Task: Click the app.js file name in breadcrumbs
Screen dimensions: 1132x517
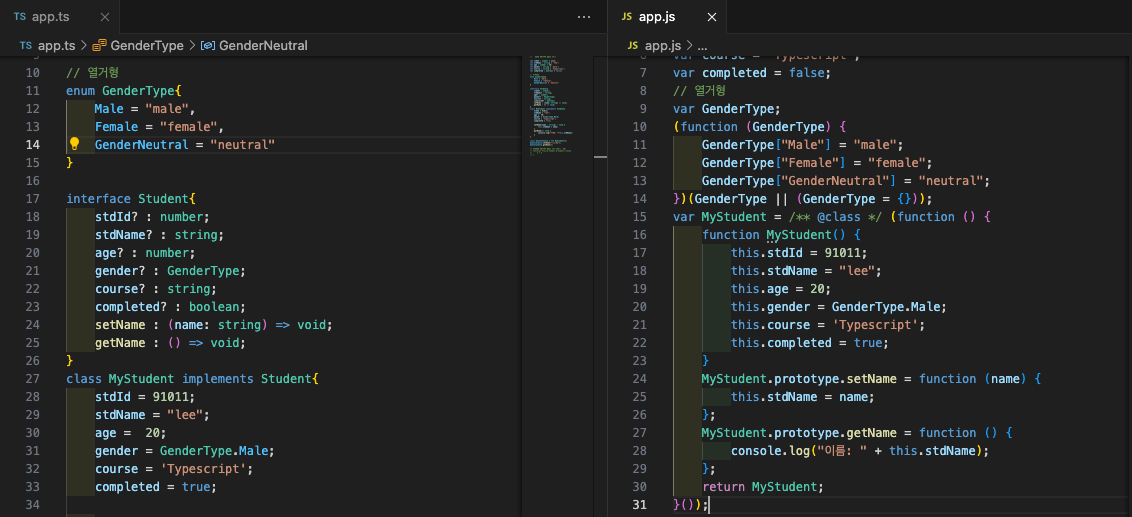Action: 663,46
